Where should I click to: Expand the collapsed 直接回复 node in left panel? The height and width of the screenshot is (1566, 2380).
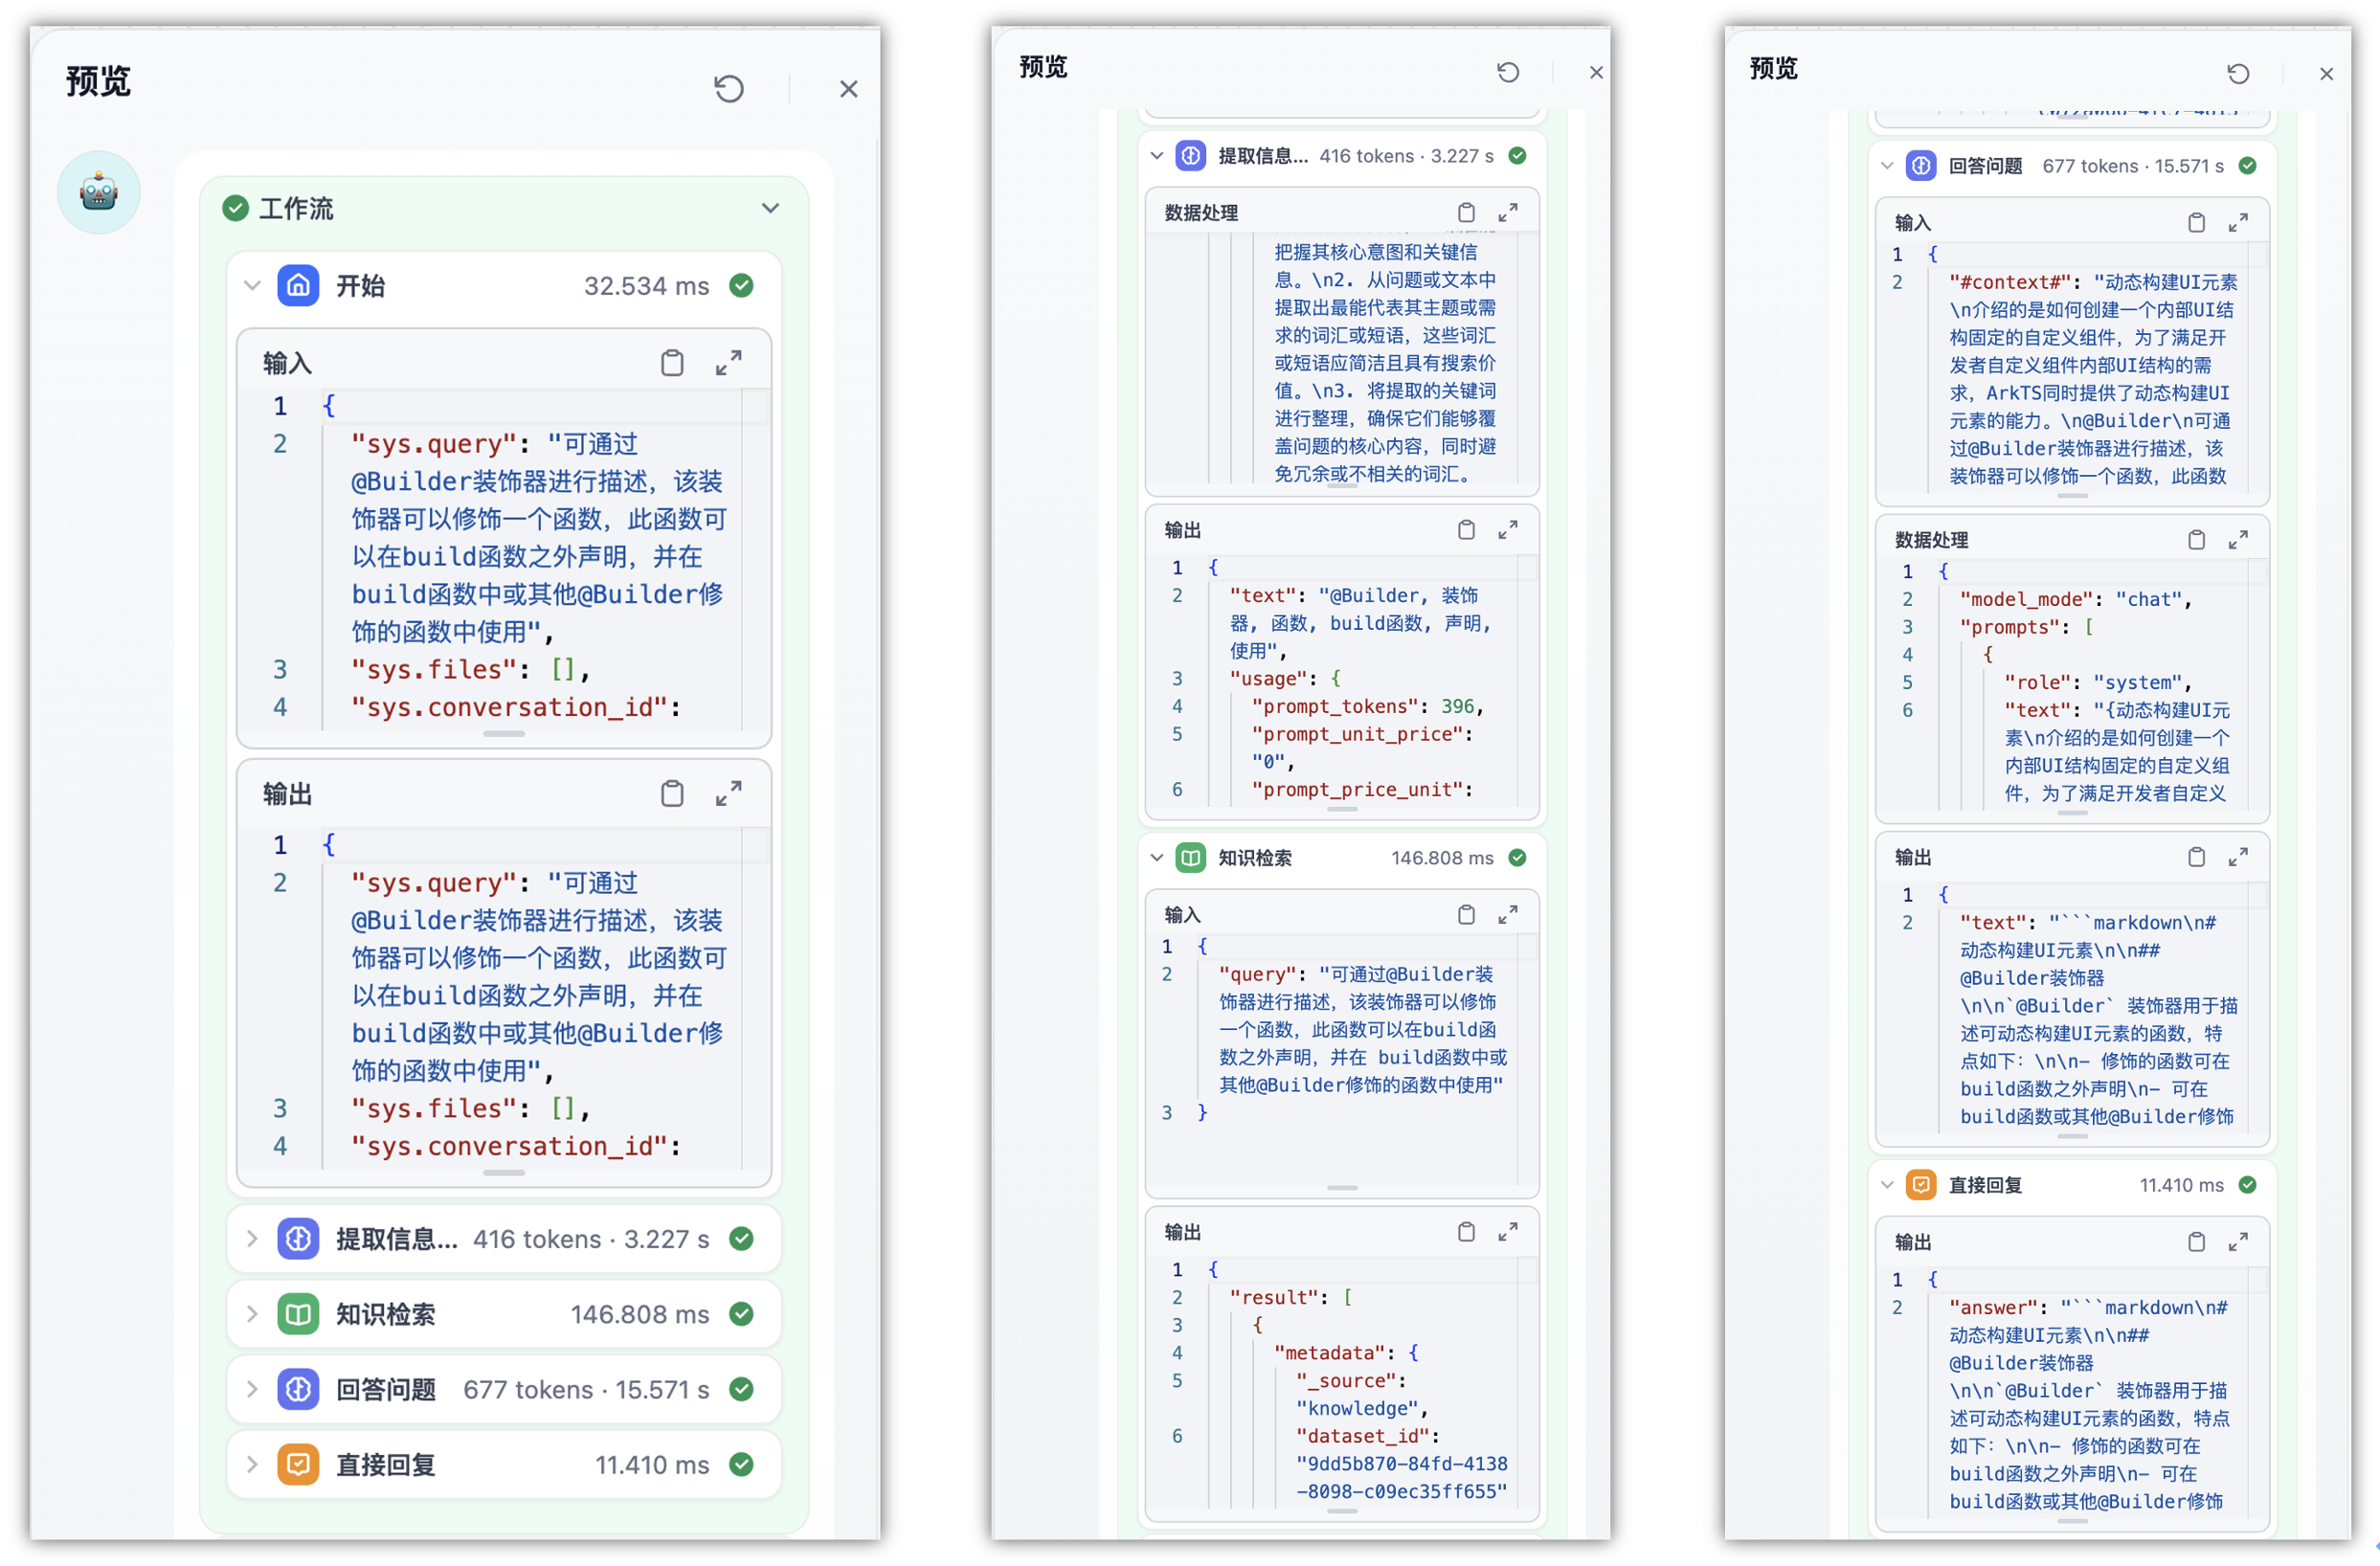click(x=252, y=1465)
